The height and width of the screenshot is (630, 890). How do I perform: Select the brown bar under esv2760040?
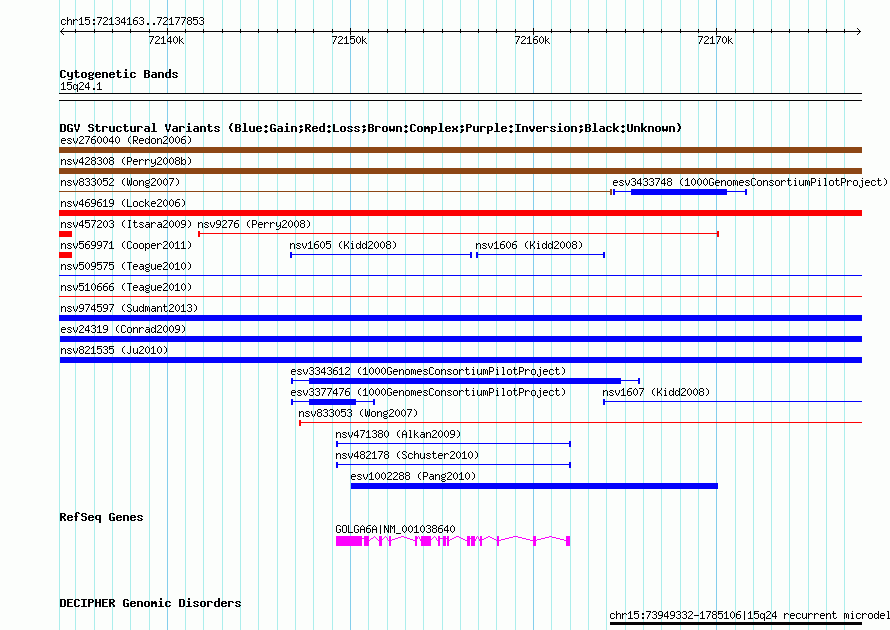pyautogui.click(x=460, y=150)
